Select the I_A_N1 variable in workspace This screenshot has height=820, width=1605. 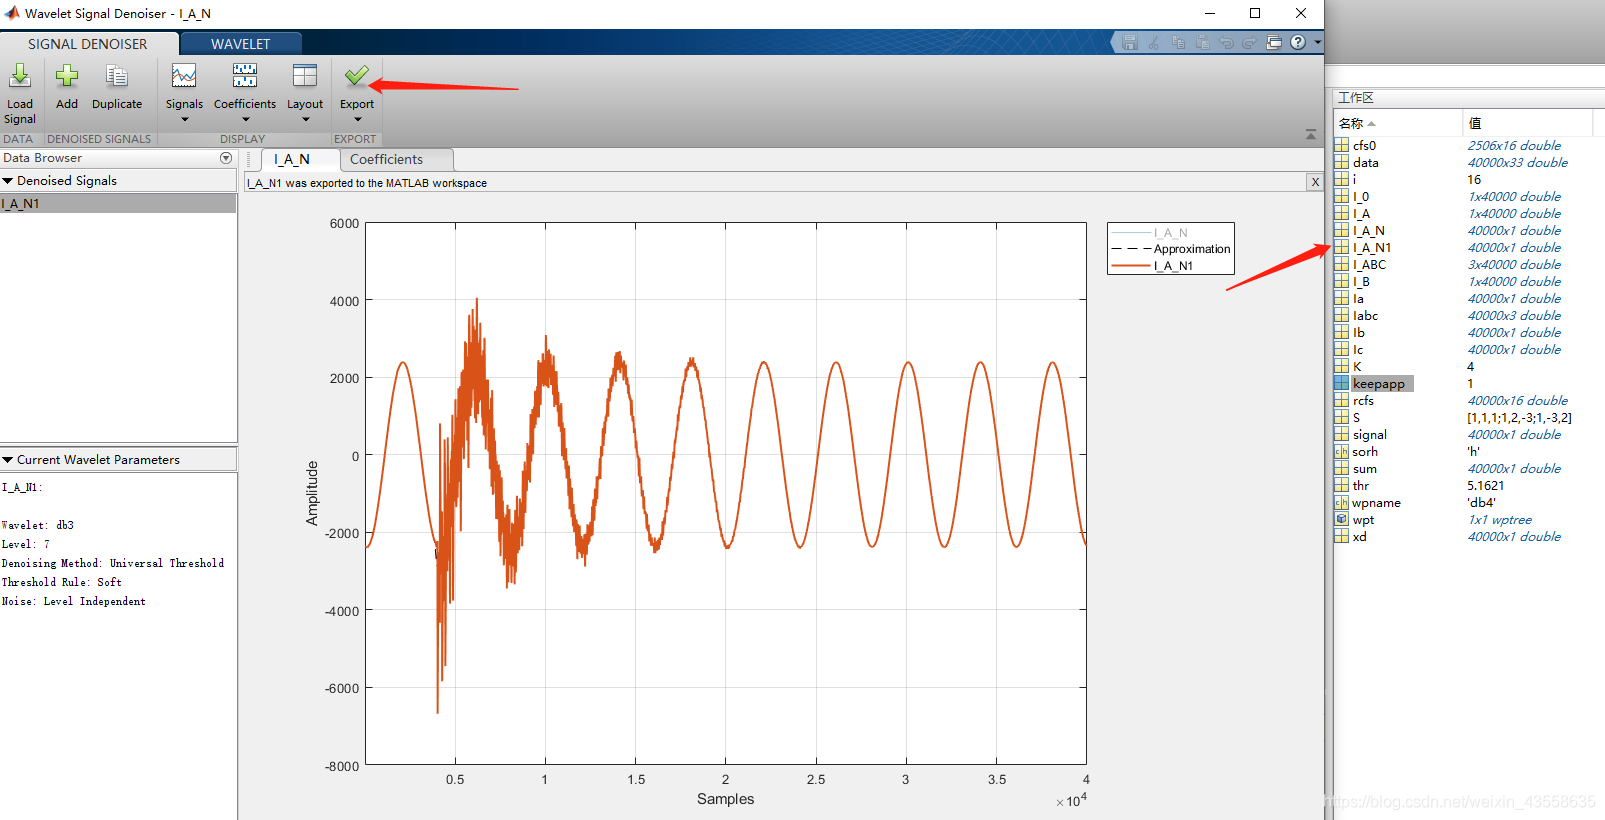coord(1372,248)
